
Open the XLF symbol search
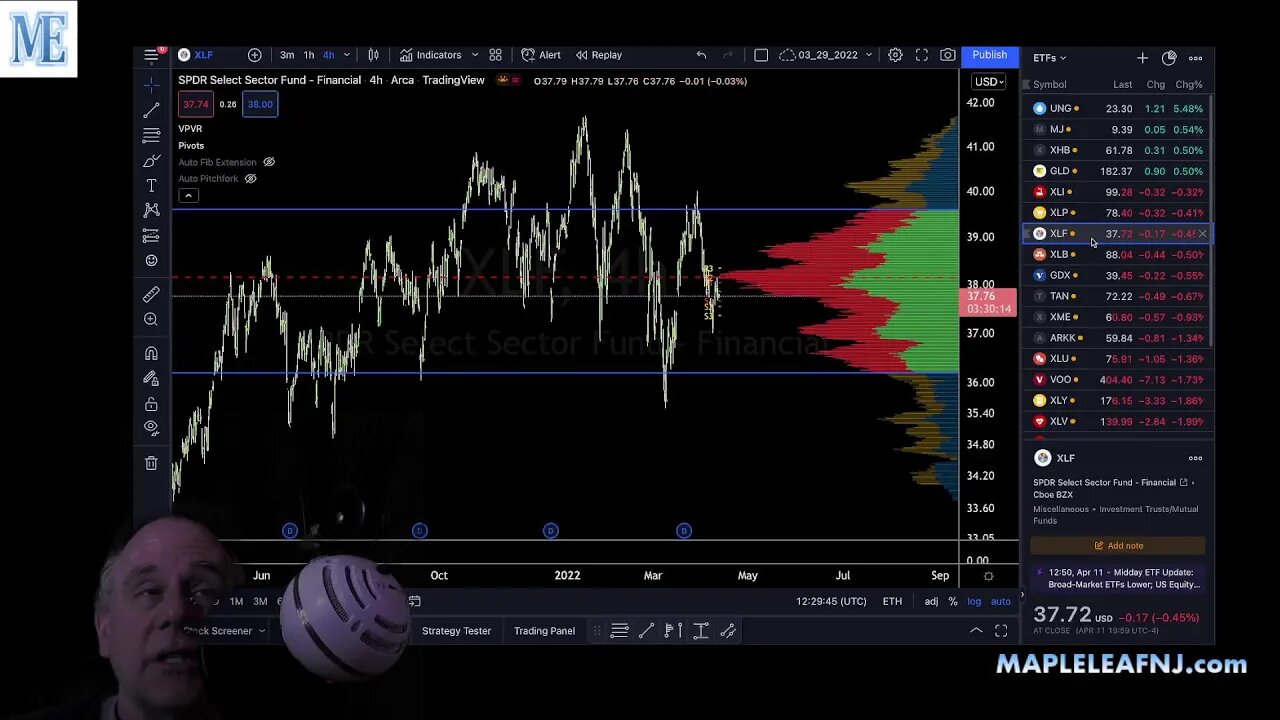[196, 55]
